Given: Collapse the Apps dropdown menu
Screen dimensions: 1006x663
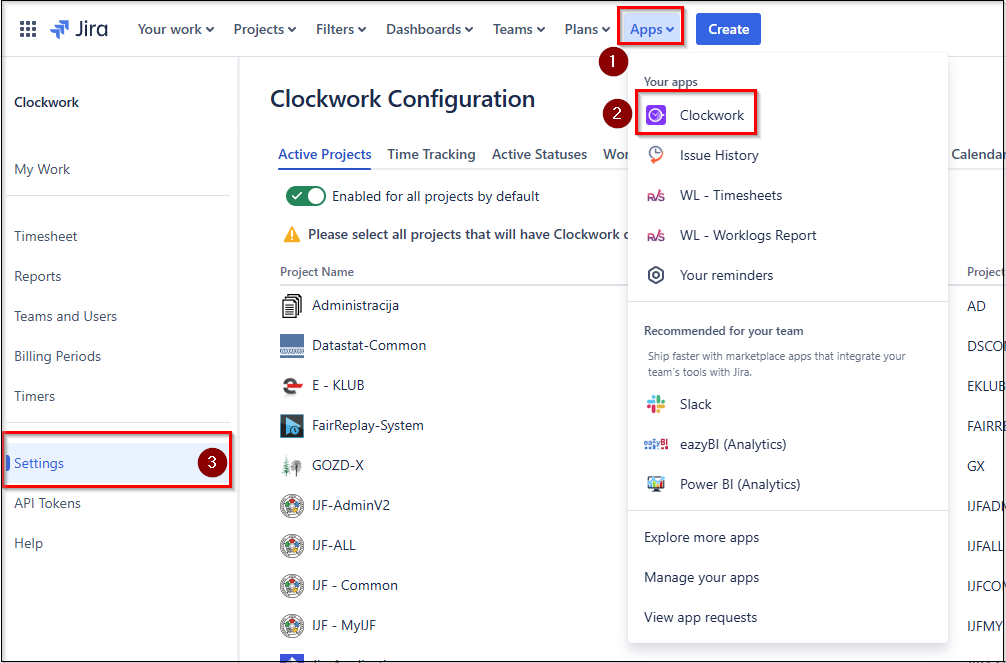Looking at the screenshot, I should [652, 30].
